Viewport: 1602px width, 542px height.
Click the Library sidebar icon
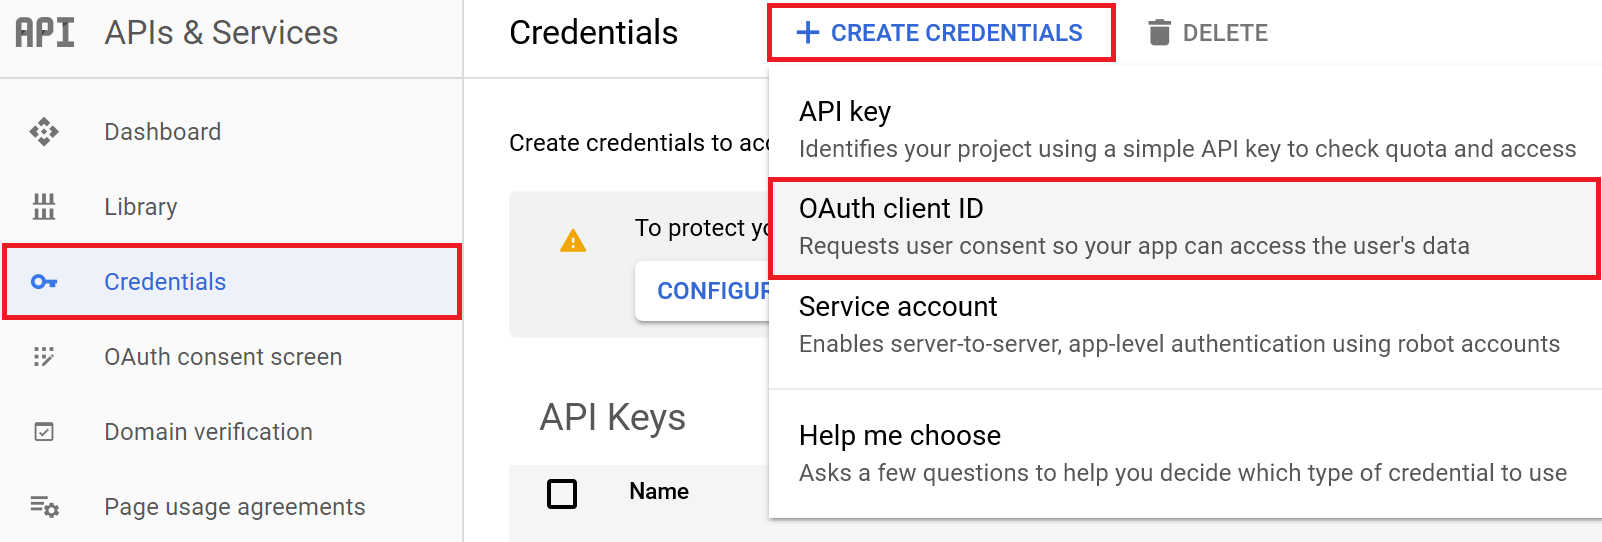44,207
